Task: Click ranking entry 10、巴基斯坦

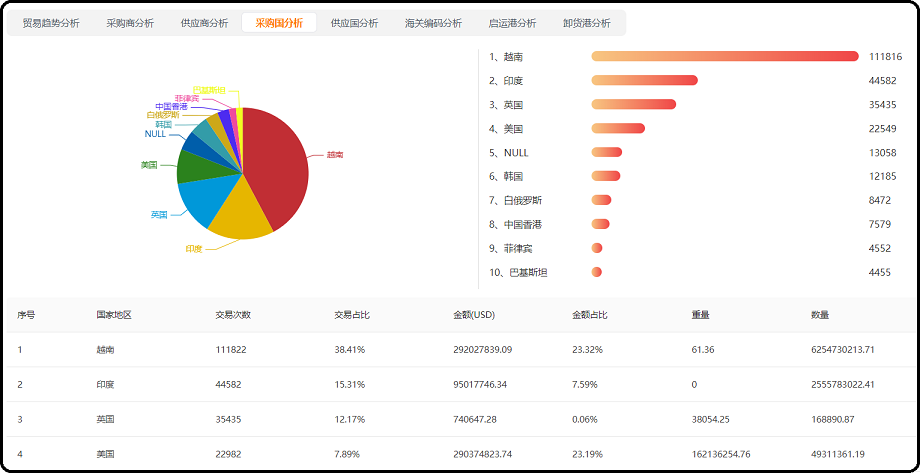Action: click(x=518, y=273)
